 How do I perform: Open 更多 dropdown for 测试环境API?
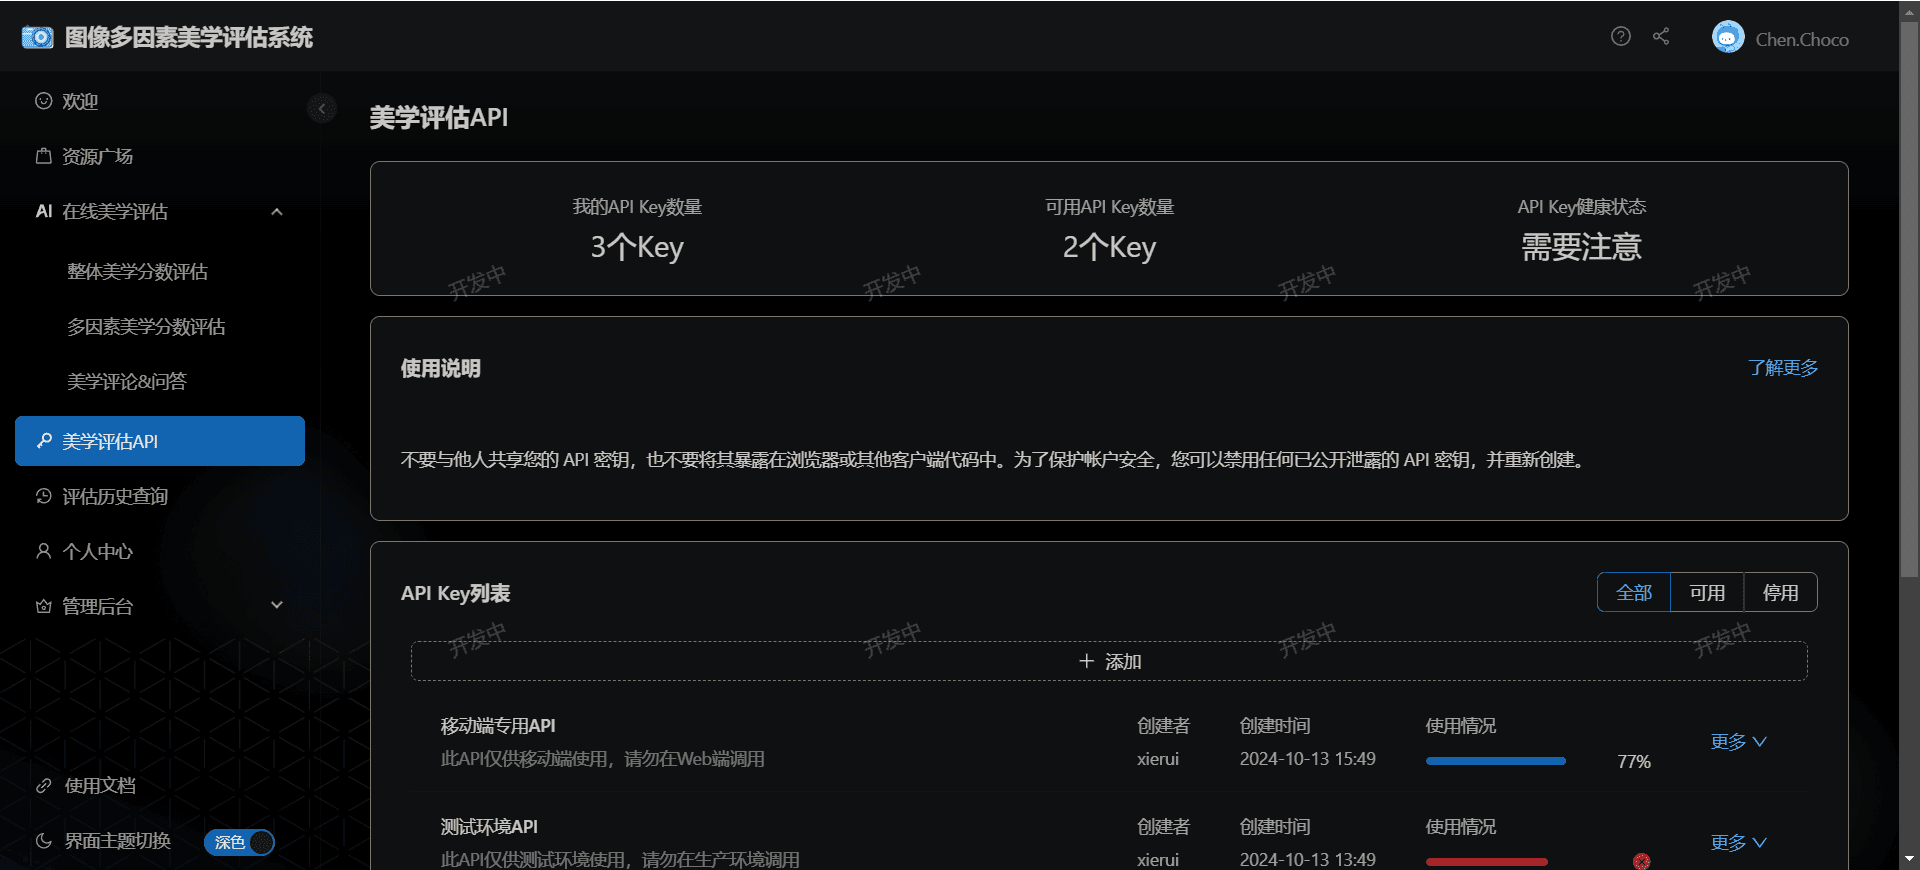pos(1738,843)
